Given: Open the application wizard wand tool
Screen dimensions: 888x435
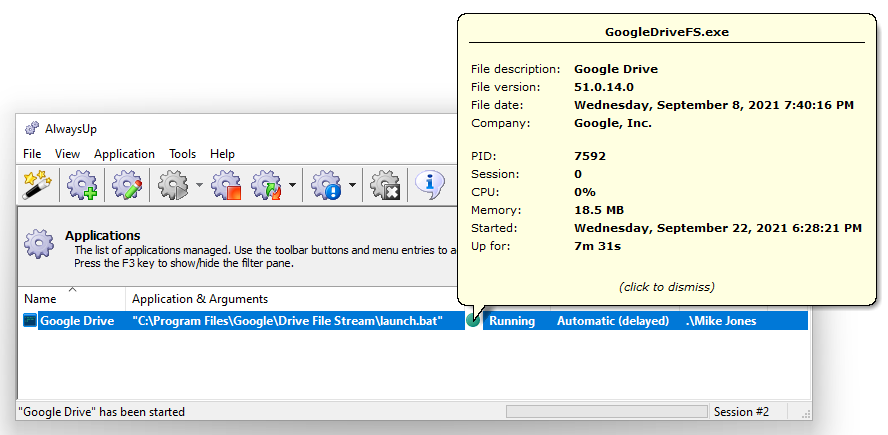Looking at the screenshot, I should (x=37, y=185).
